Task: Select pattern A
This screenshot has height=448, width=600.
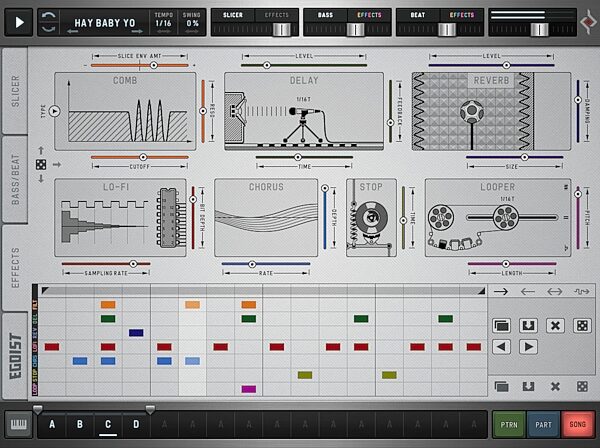Action: (52, 424)
